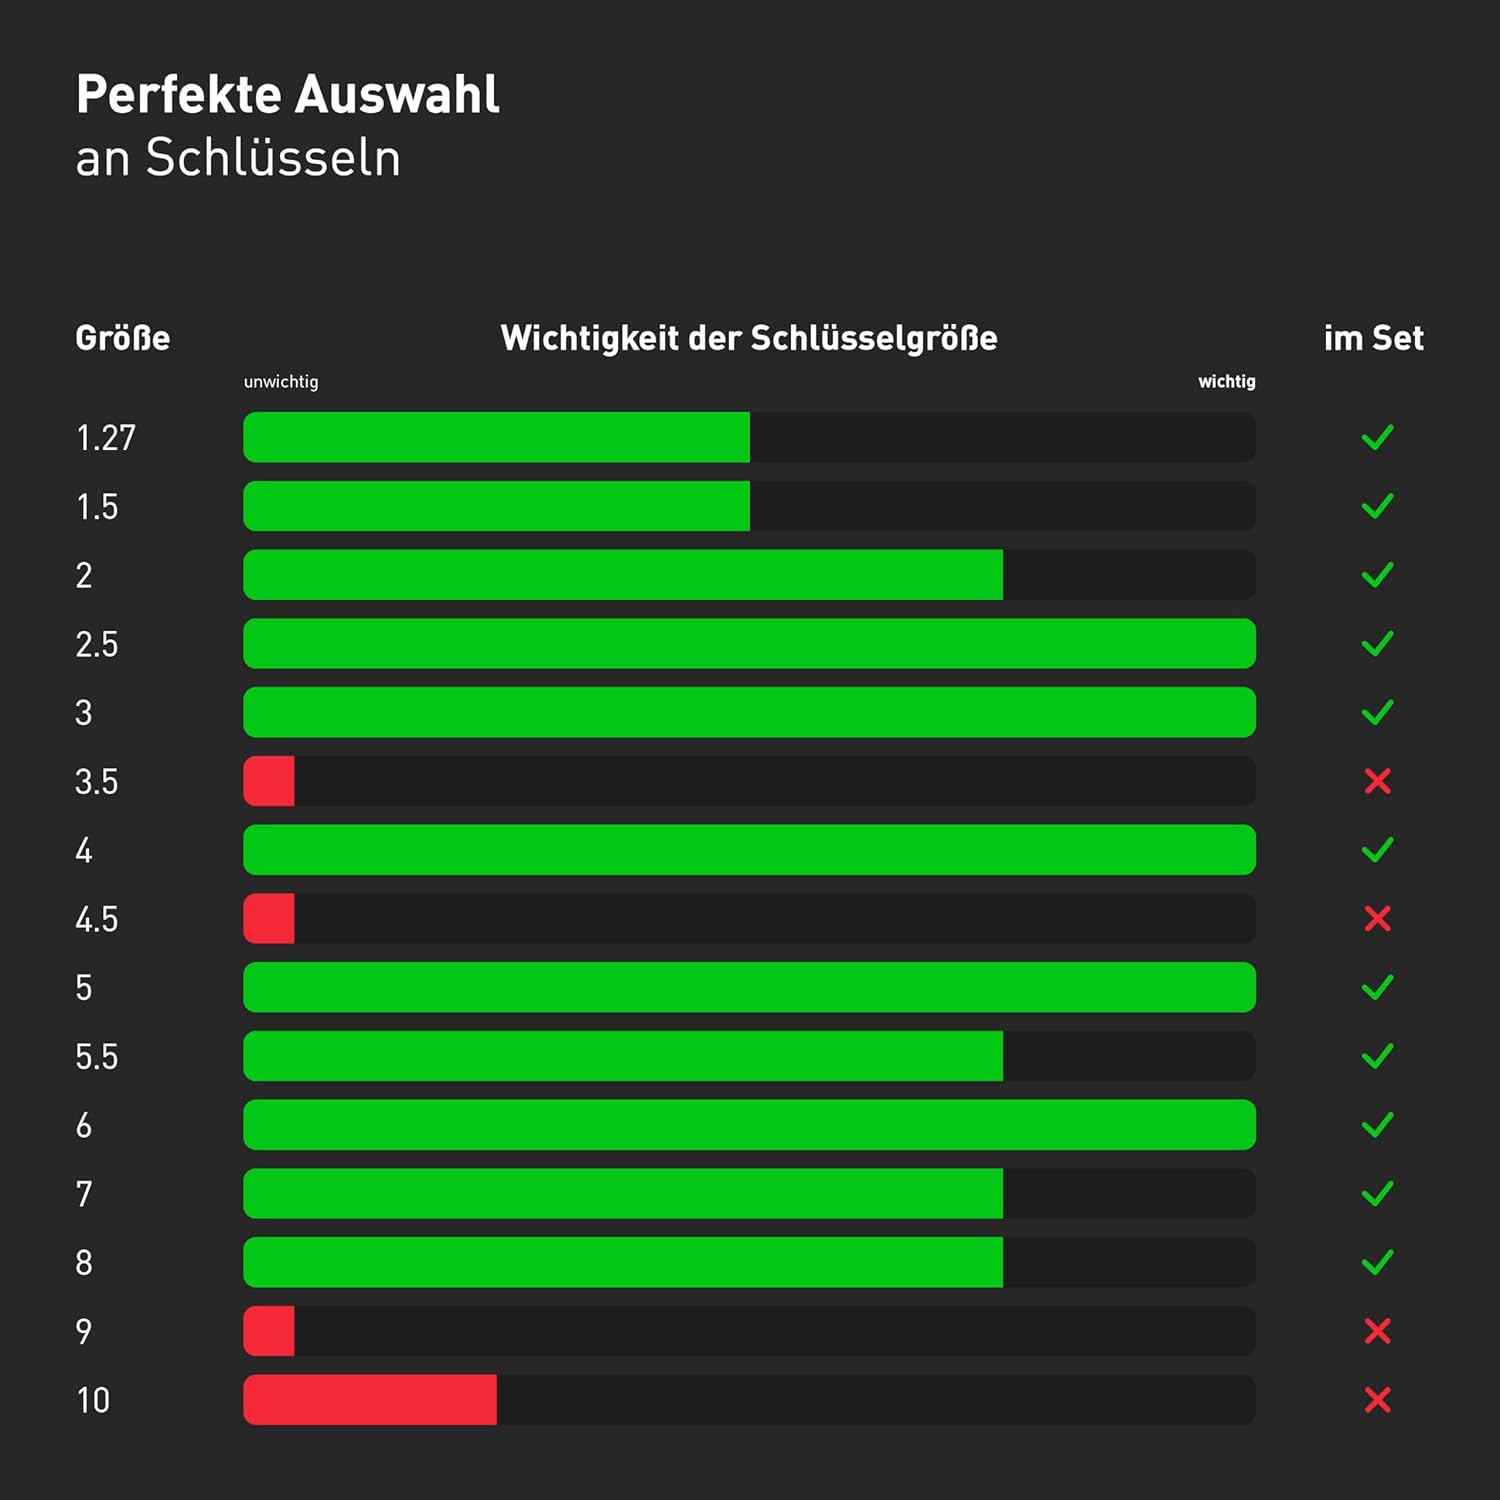Click the size label 6
Viewport: 1500px width, 1500px height.
84,1126
